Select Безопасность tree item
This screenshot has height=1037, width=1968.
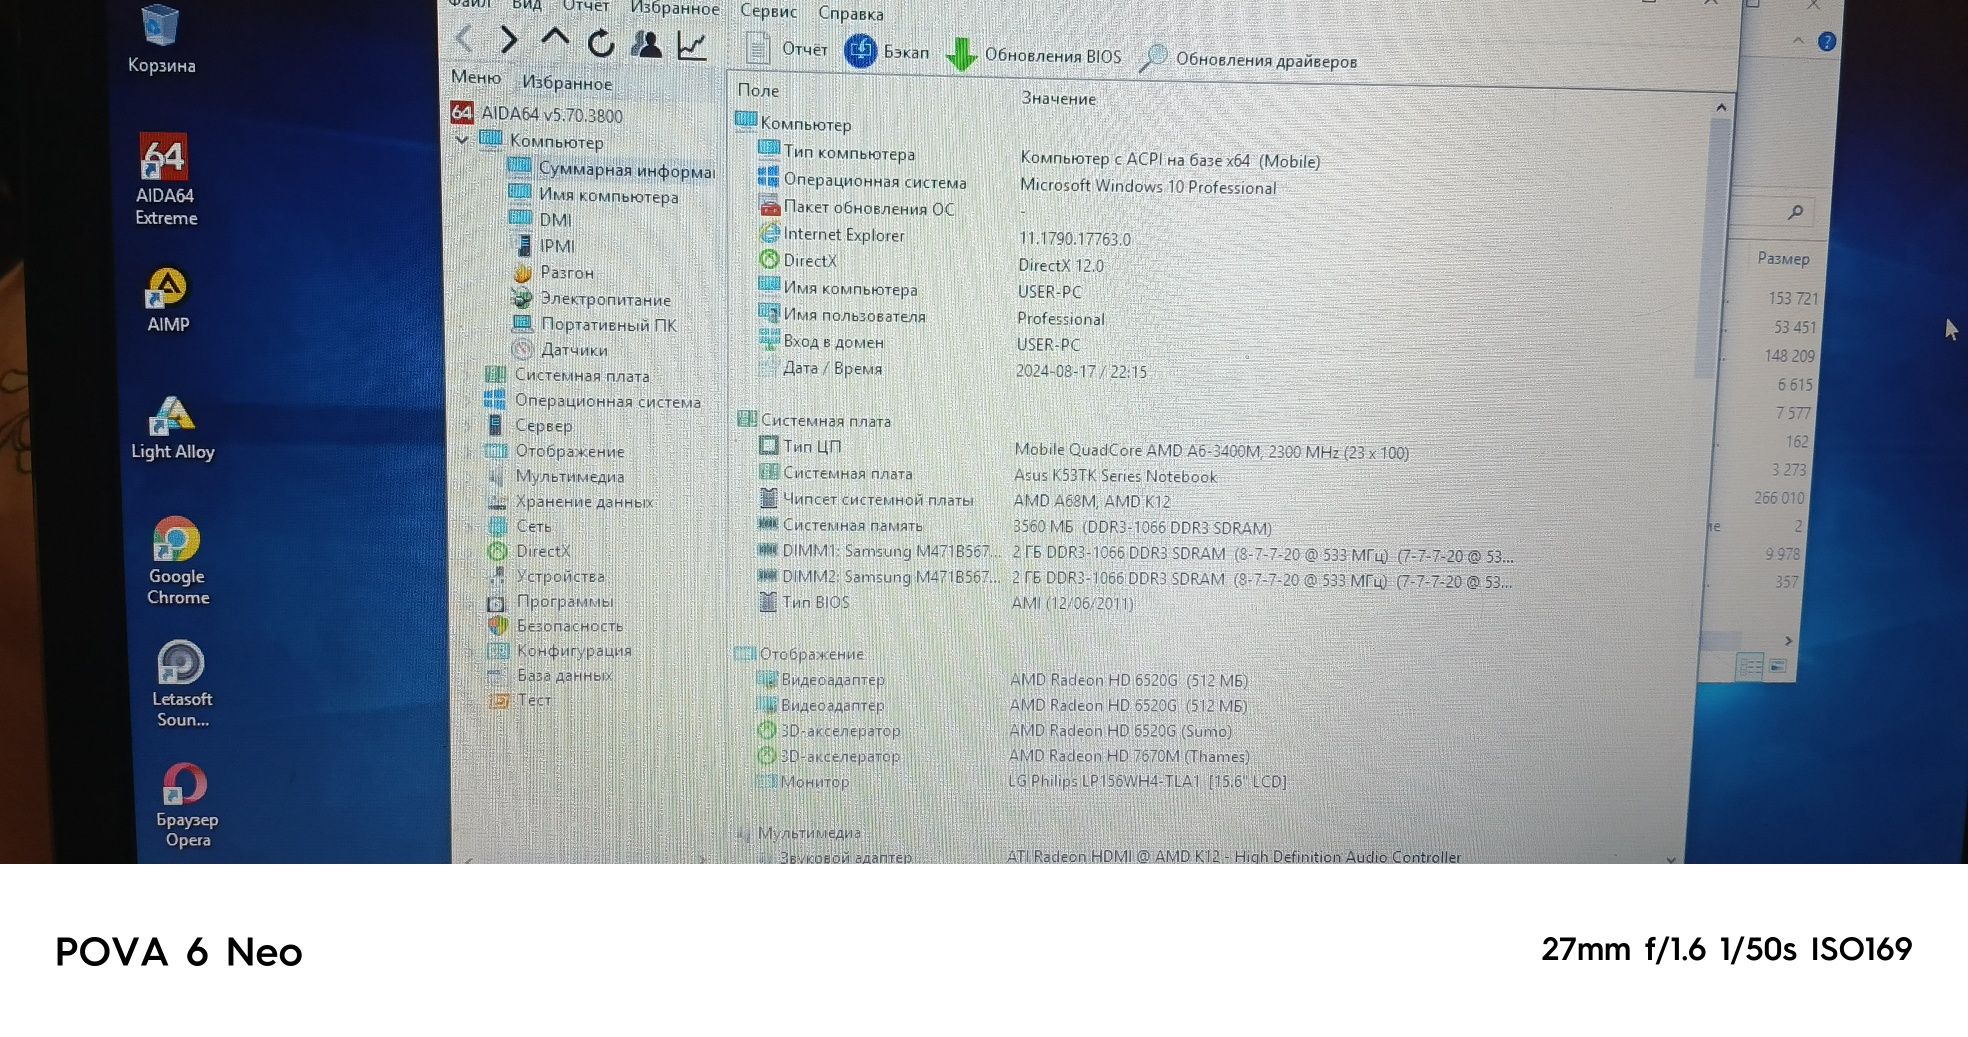(x=555, y=625)
